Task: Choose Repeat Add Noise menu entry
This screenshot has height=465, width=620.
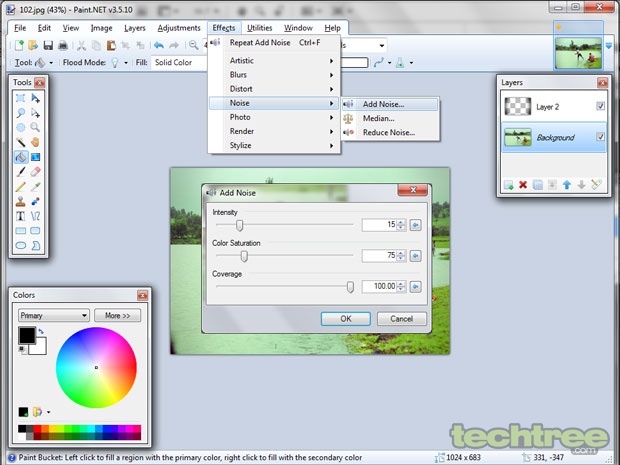Action: 274,43
